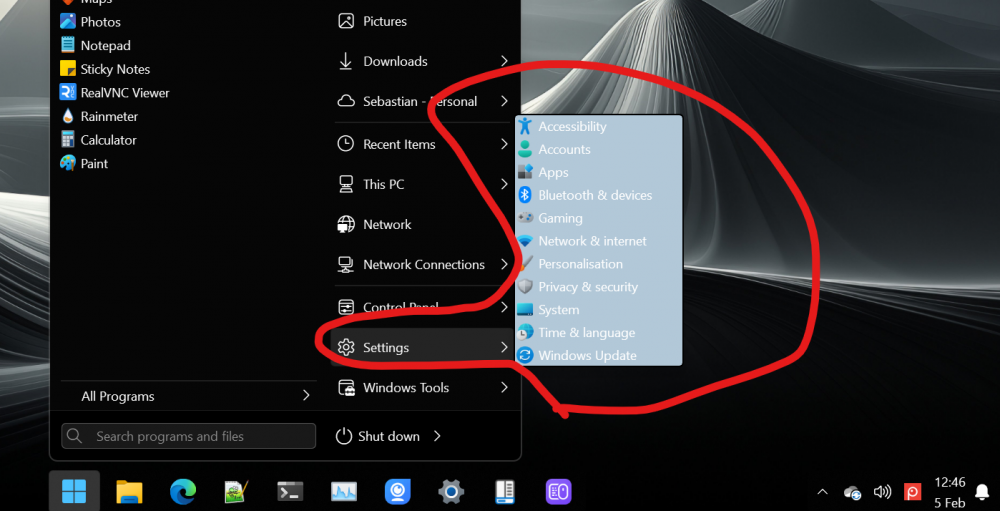Open Accessibility settings from the submenu
Image resolution: width=1000 pixels, height=511 pixels.
click(x=572, y=126)
